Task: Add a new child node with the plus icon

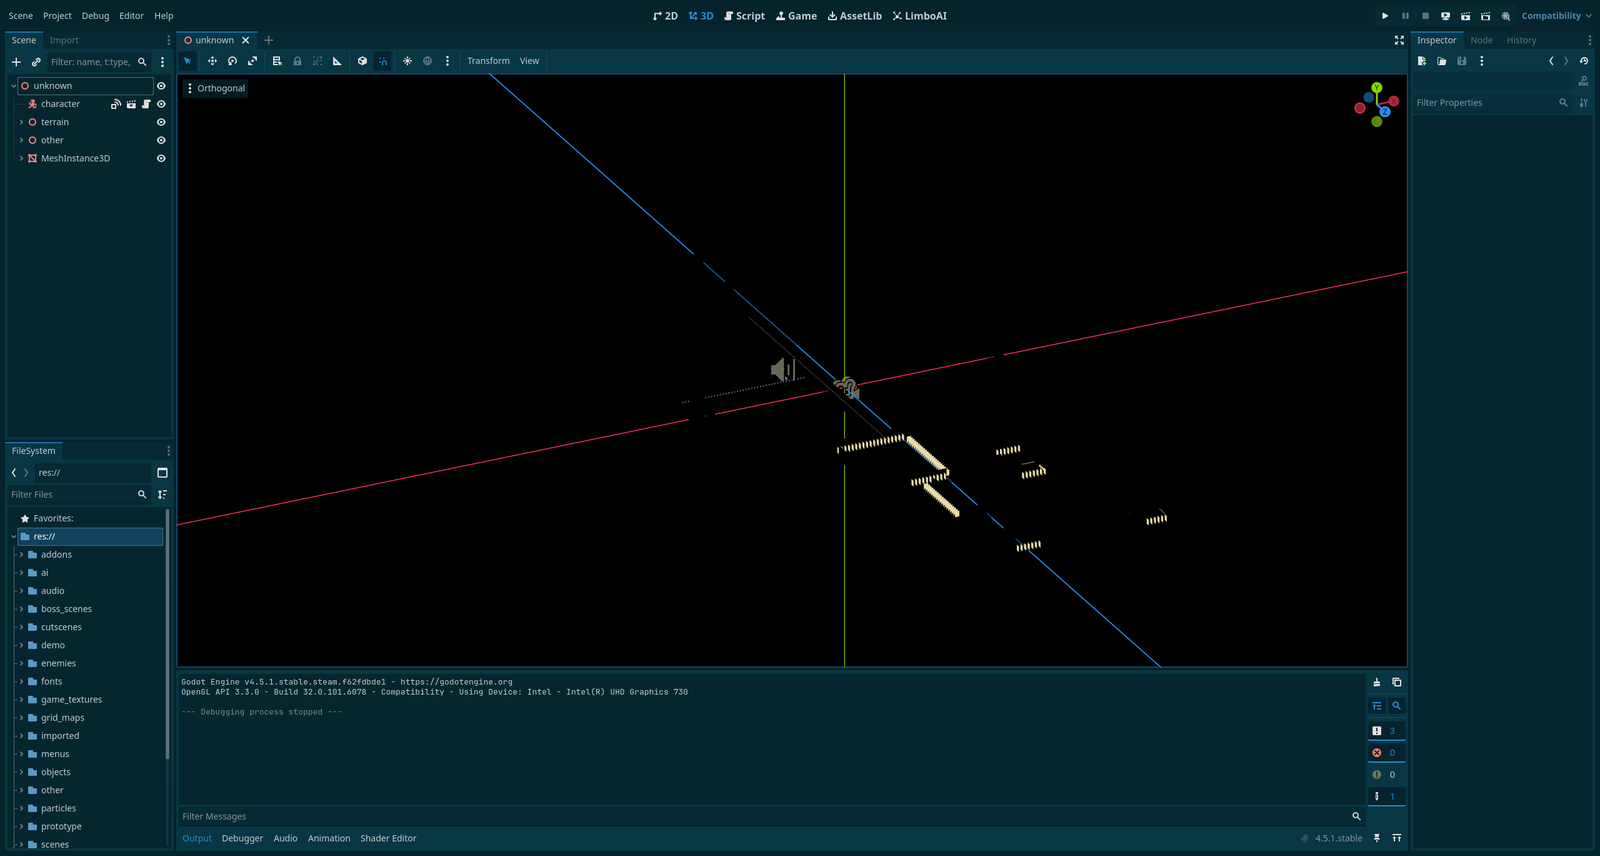Action: coord(16,62)
